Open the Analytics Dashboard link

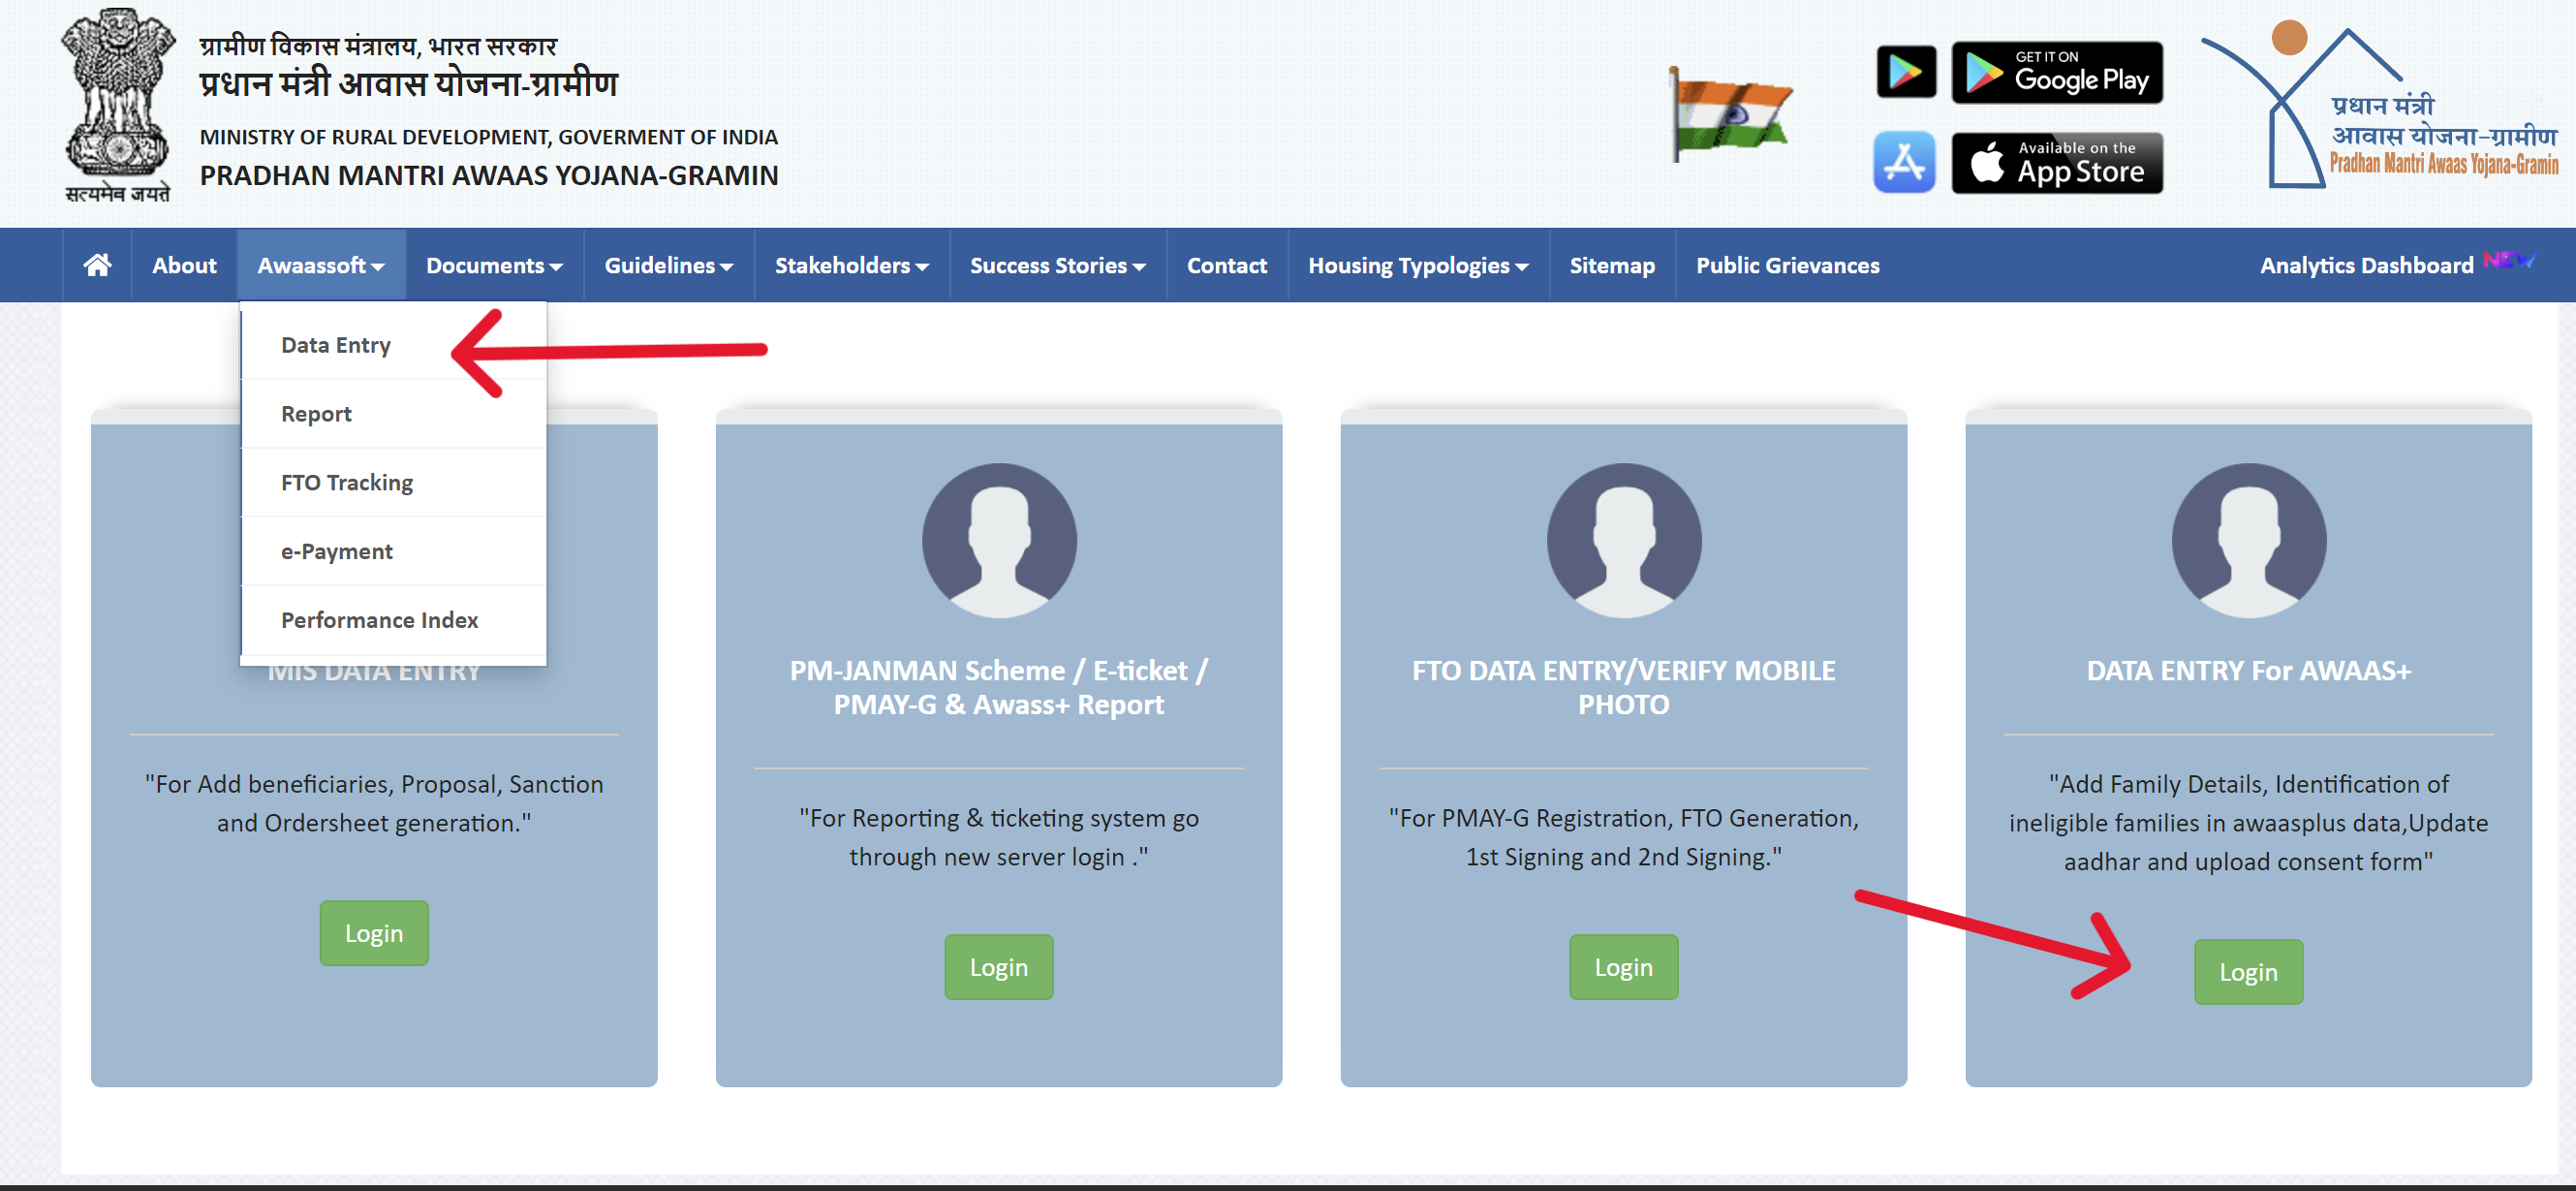2365,266
